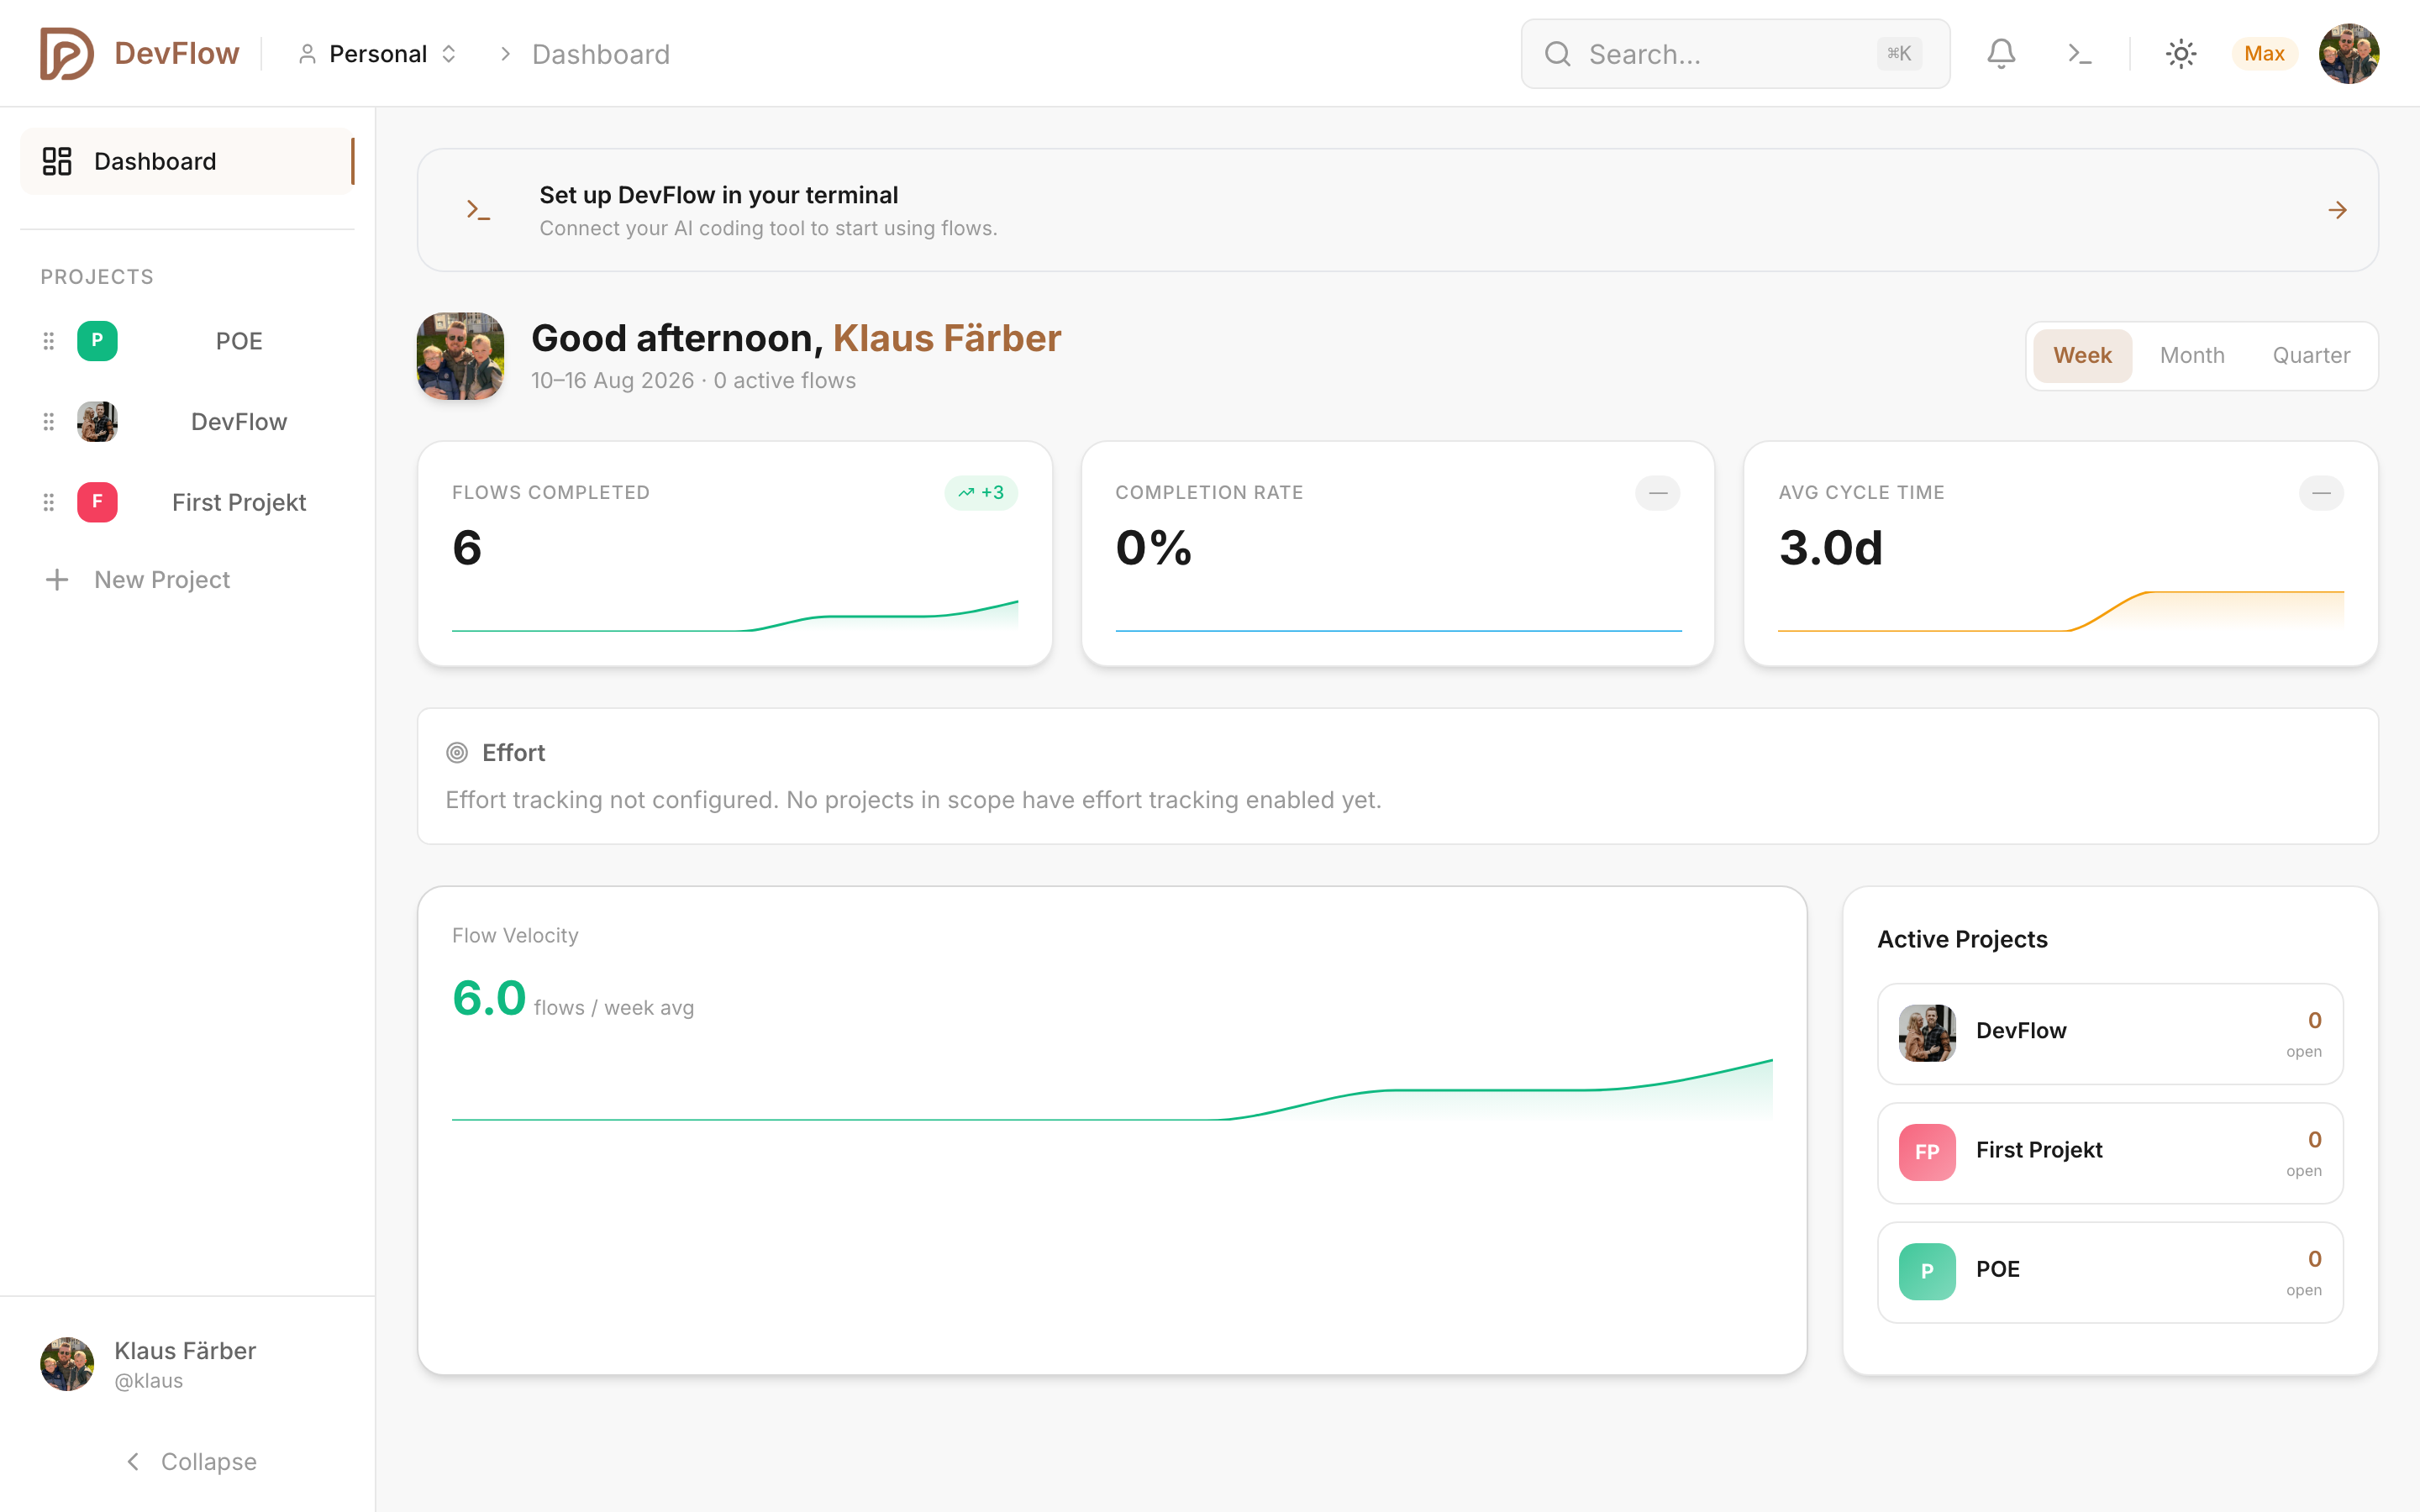Screen dimensions: 2420x1512
Task: Click the Flow Velocity chart
Action: (x=1112, y=1090)
